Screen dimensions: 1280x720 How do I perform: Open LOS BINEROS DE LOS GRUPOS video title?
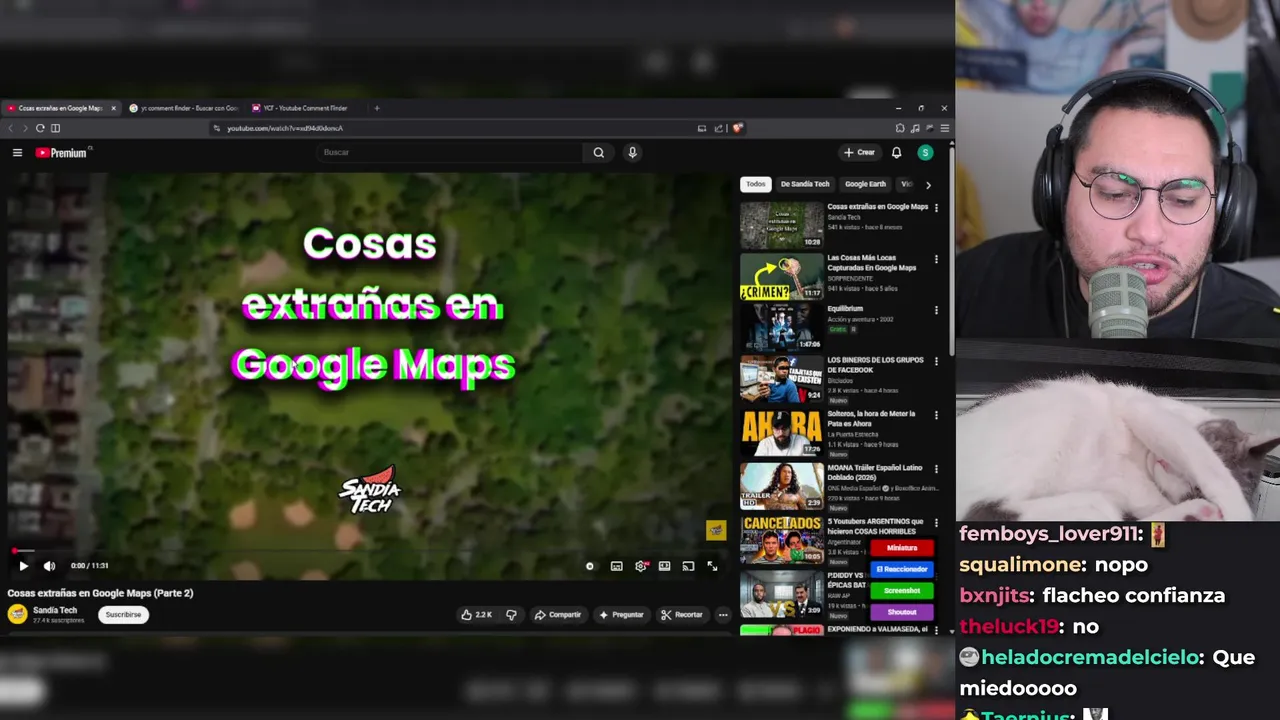(x=876, y=365)
